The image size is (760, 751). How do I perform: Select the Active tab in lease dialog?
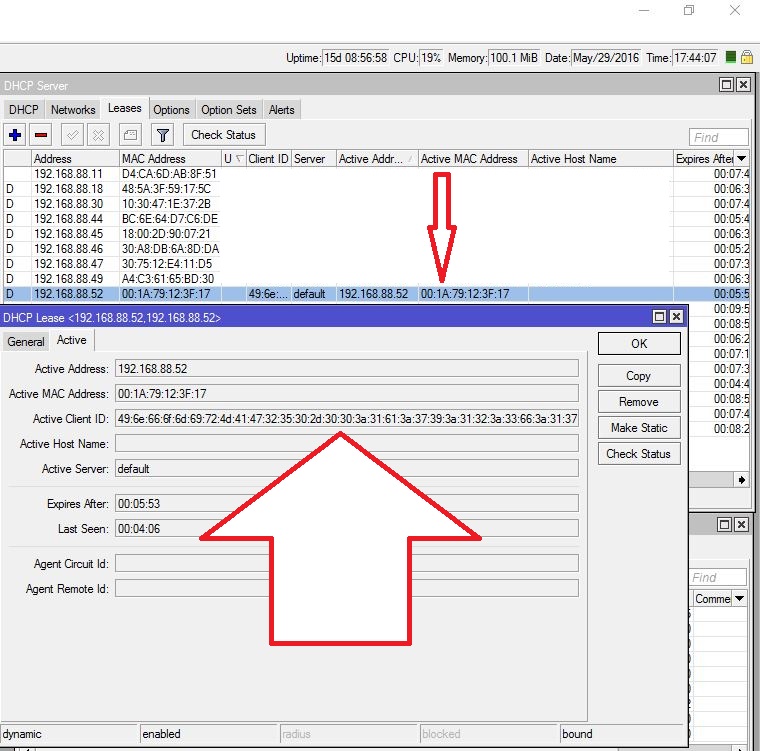point(72,340)
